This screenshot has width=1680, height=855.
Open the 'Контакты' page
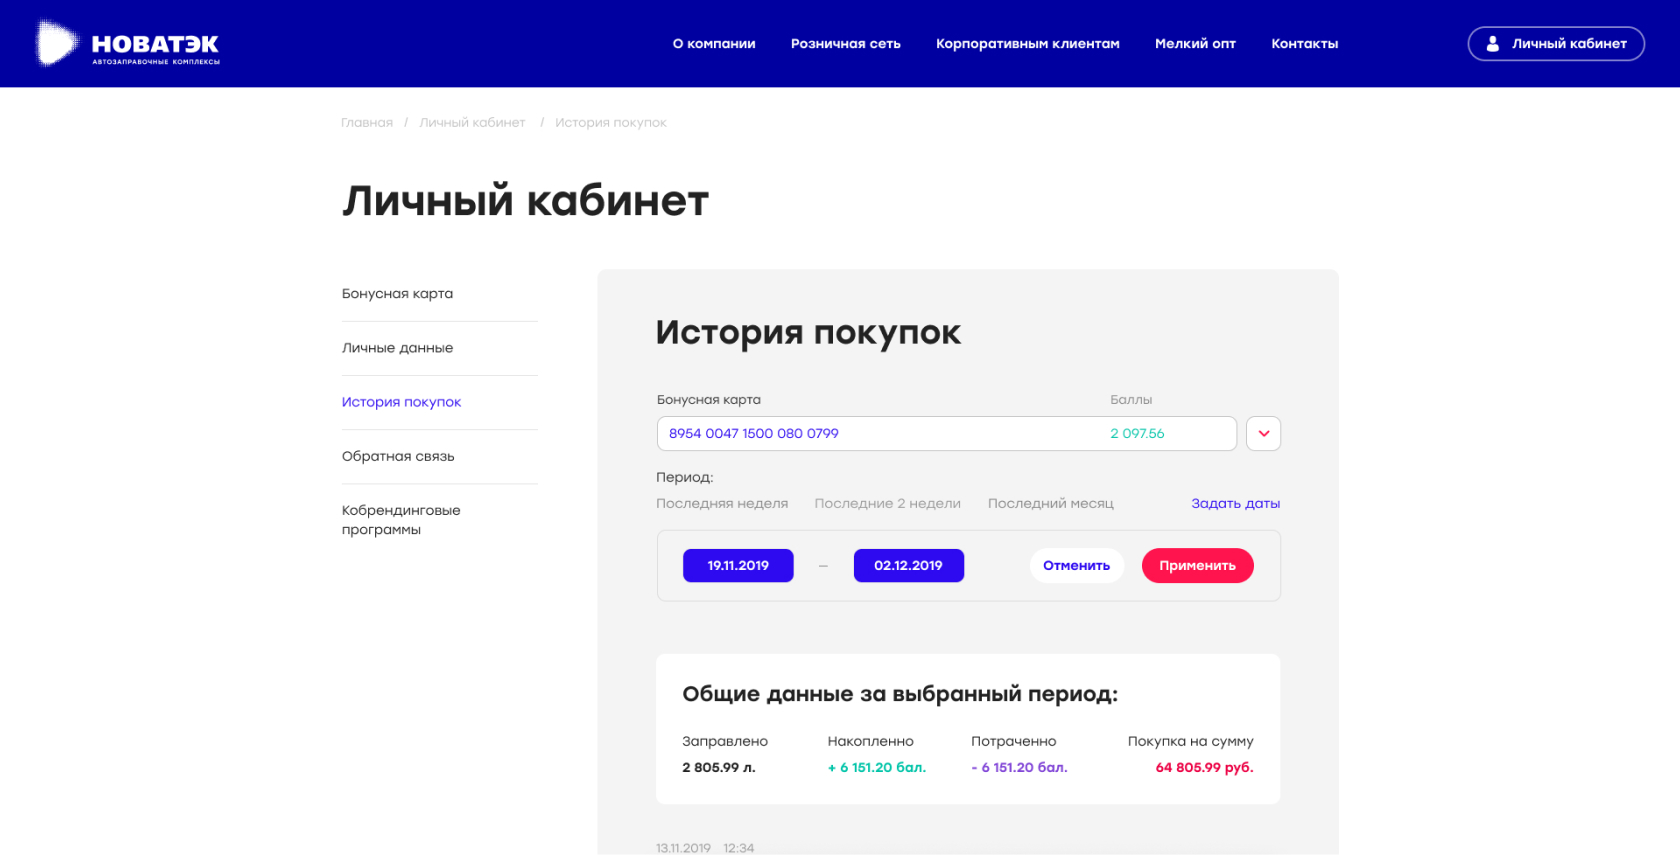[1304, 44]
